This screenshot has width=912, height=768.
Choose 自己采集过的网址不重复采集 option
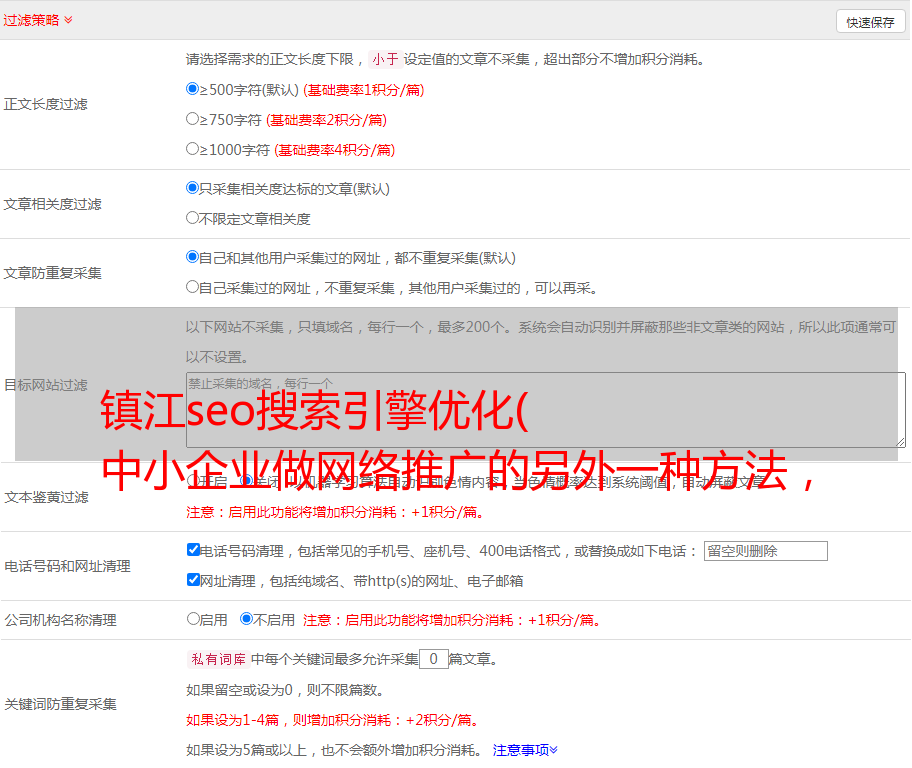coord(193,287)
